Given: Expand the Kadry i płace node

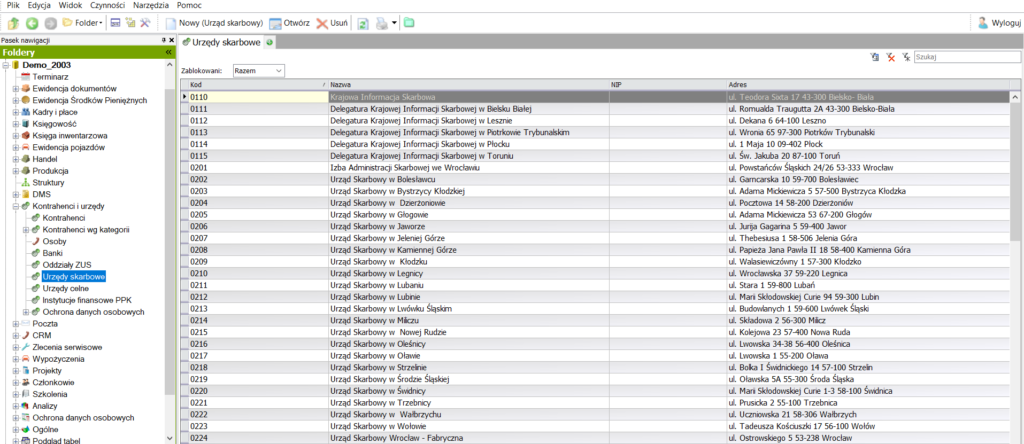Looking at the screenshot, I should 16,112.
